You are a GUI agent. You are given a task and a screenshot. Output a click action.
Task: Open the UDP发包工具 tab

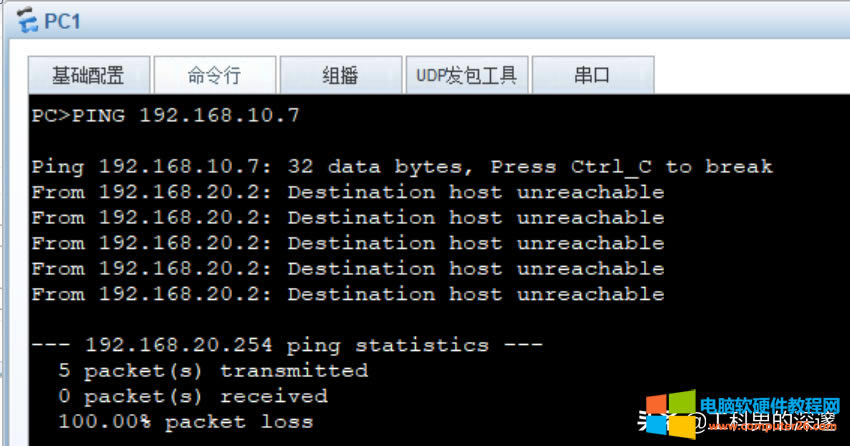click(x=466, y=76)
